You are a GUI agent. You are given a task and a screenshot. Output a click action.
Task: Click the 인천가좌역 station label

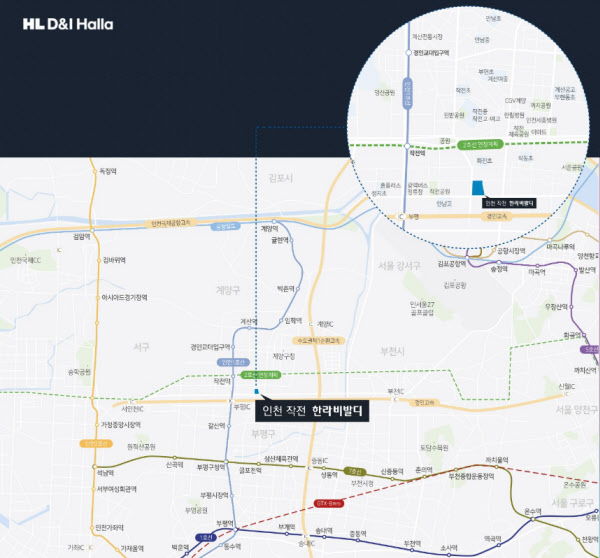coord(109,527)
